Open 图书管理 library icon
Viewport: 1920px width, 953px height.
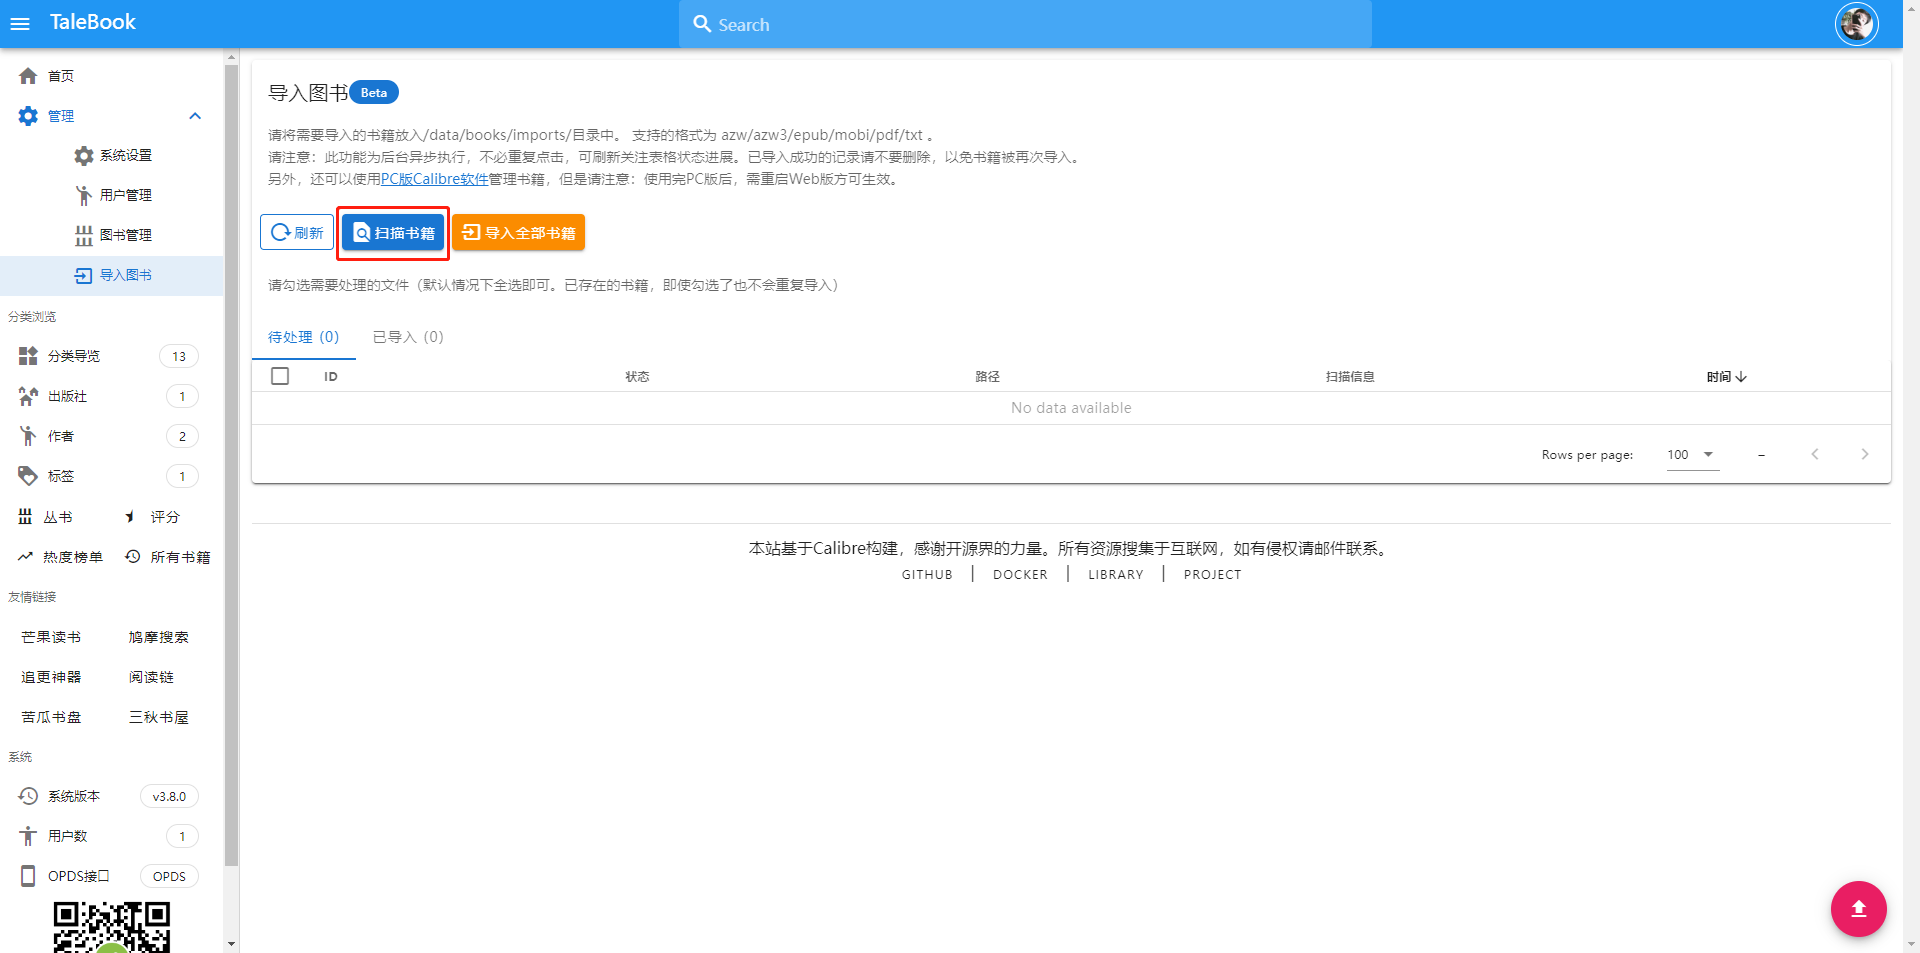[84, 236]
